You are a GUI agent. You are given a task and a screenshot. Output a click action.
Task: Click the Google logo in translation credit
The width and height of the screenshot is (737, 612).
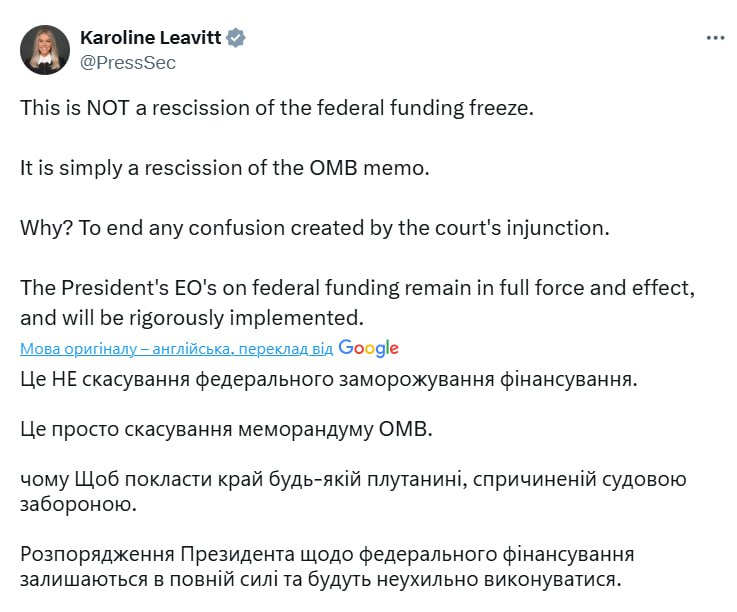[368, 348]
